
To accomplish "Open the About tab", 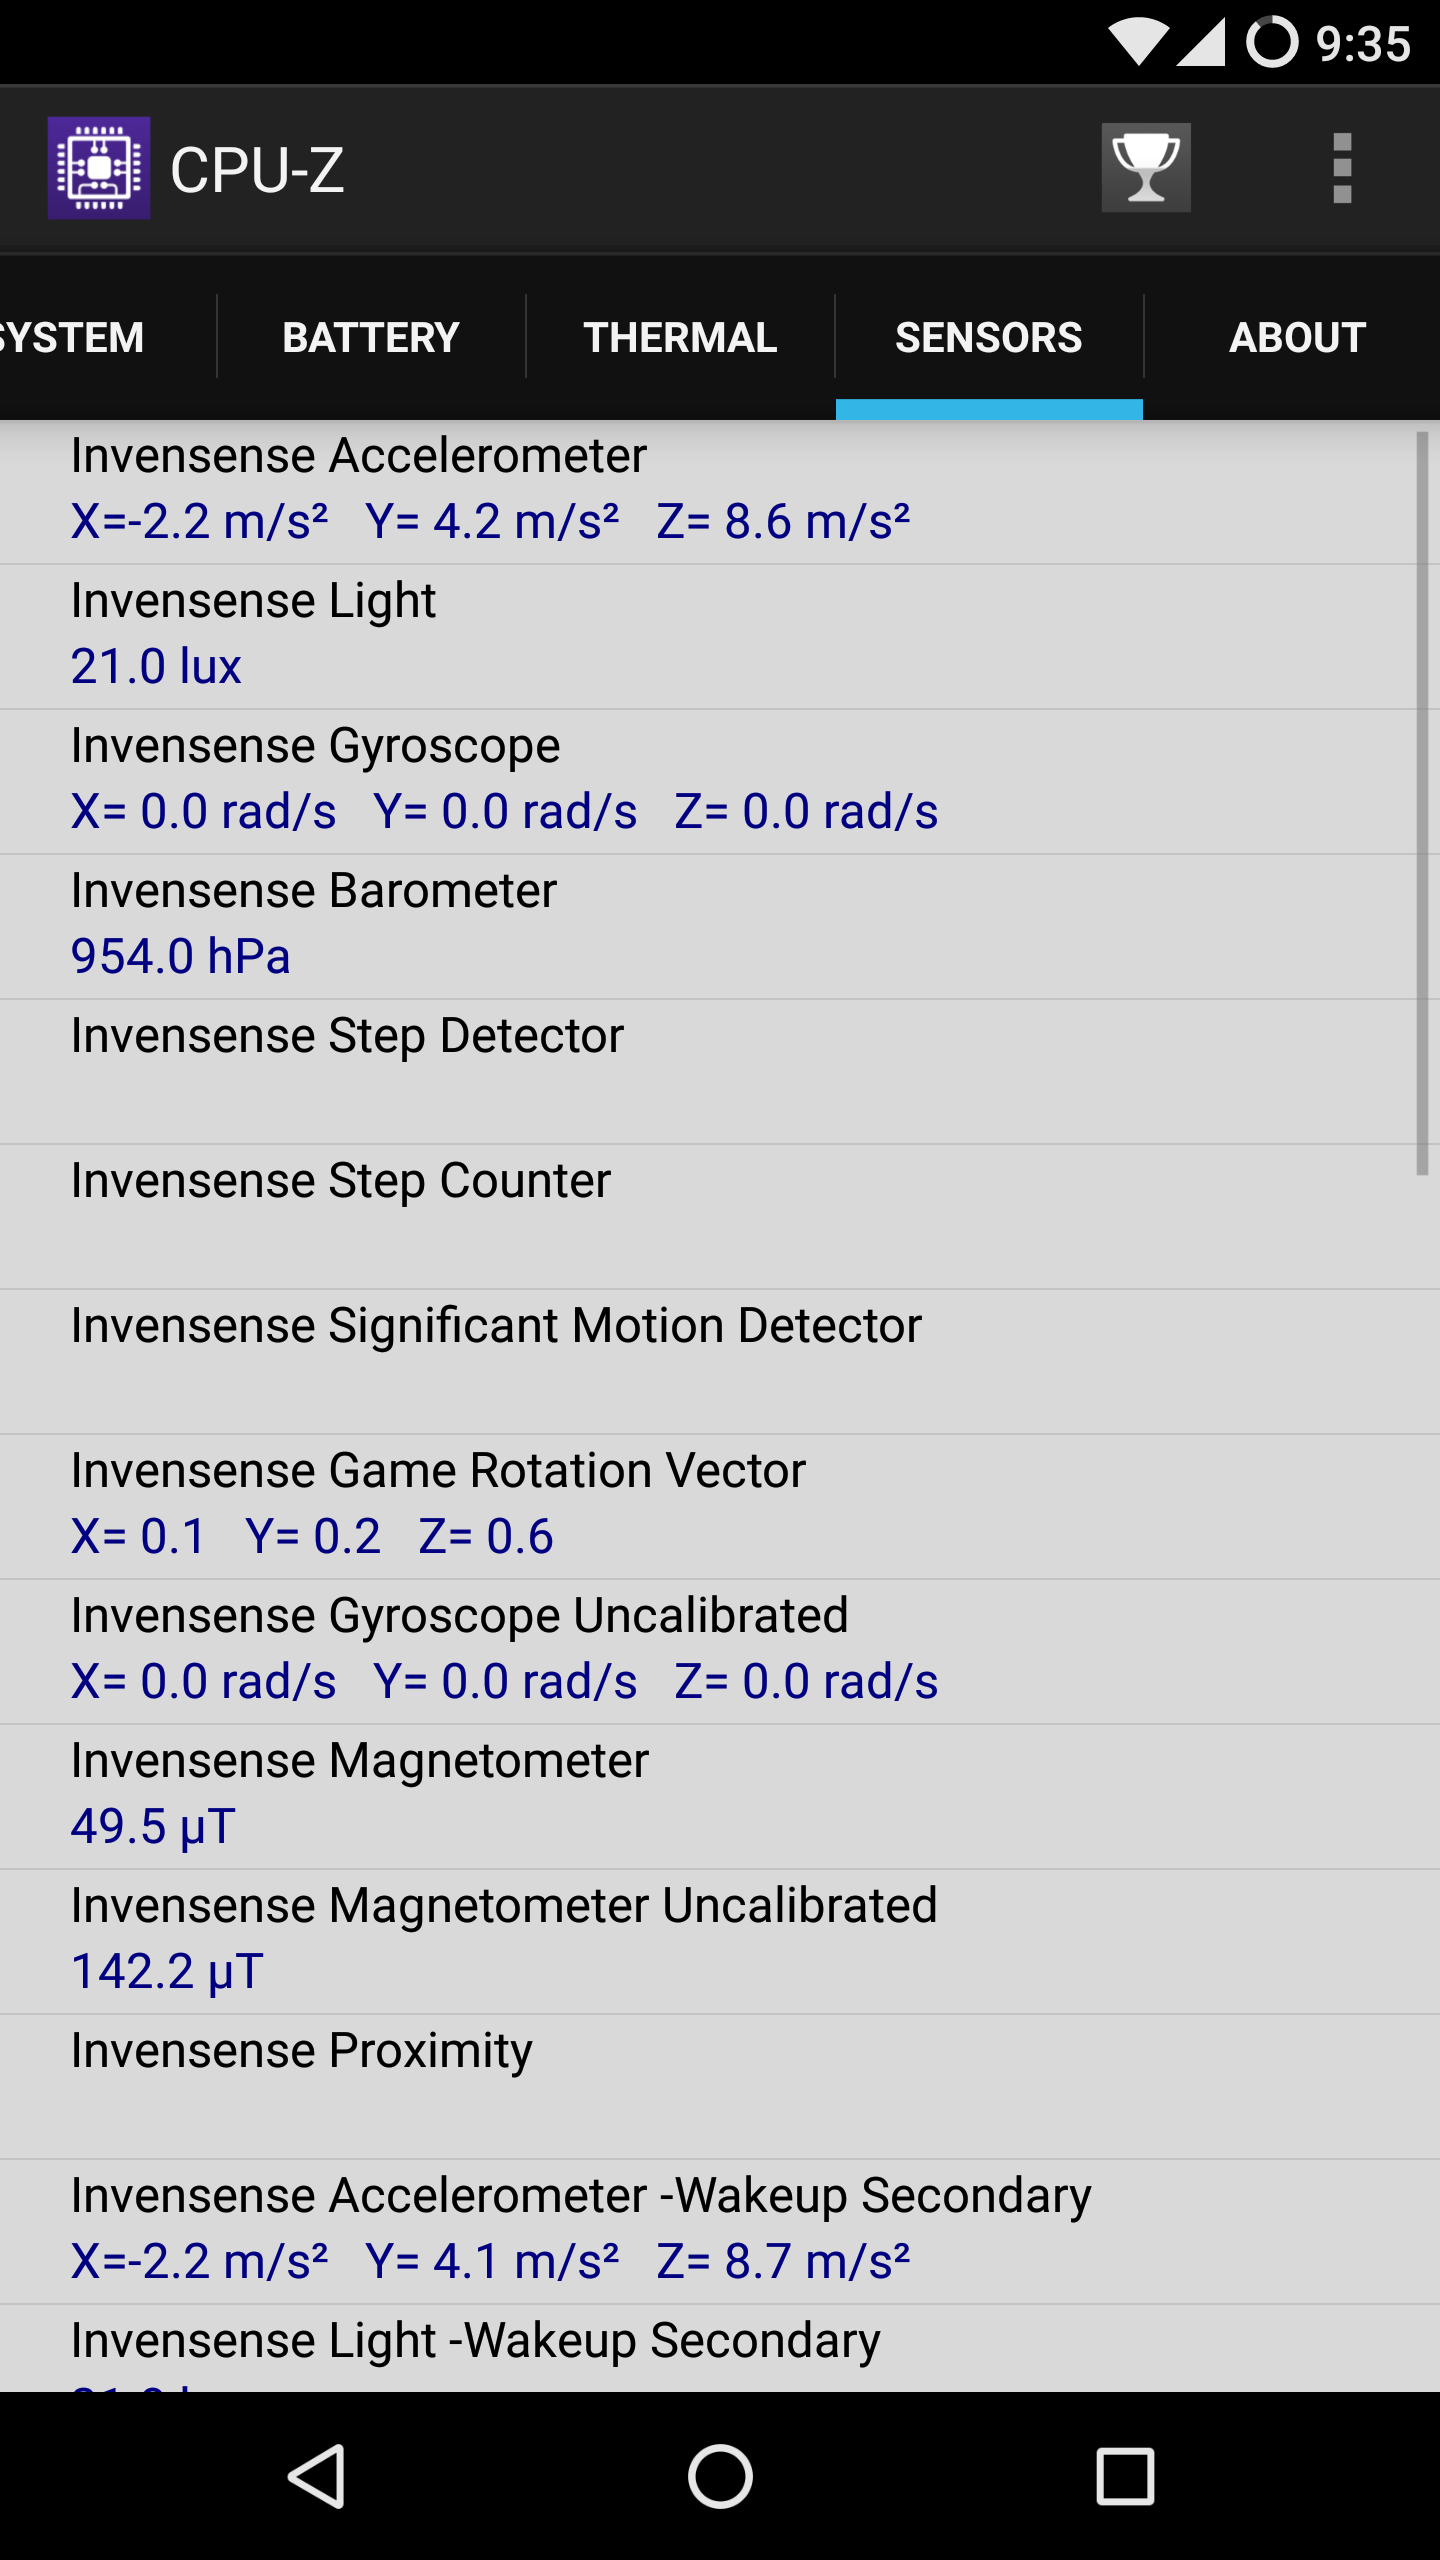I will point(1297,338).
